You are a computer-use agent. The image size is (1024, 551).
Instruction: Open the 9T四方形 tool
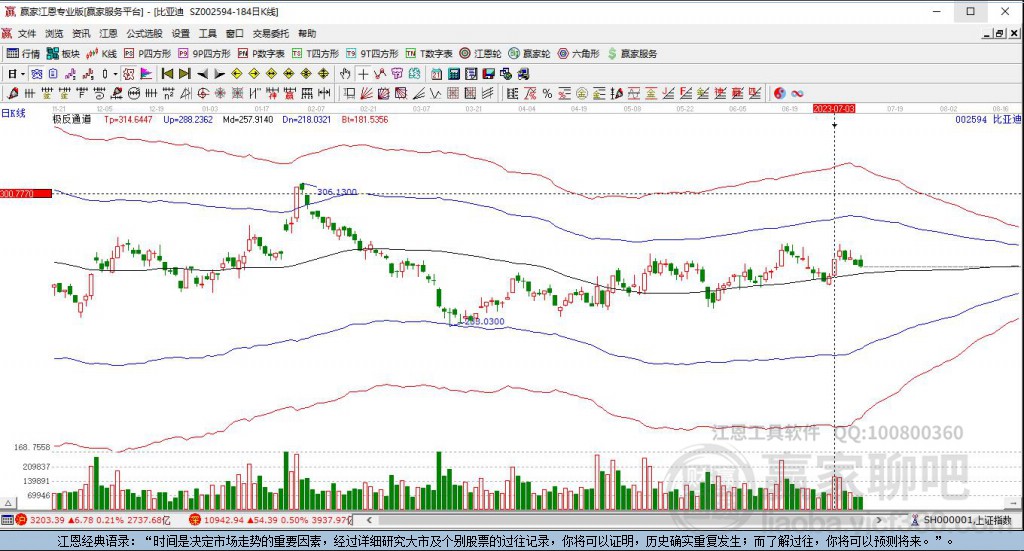372,54
